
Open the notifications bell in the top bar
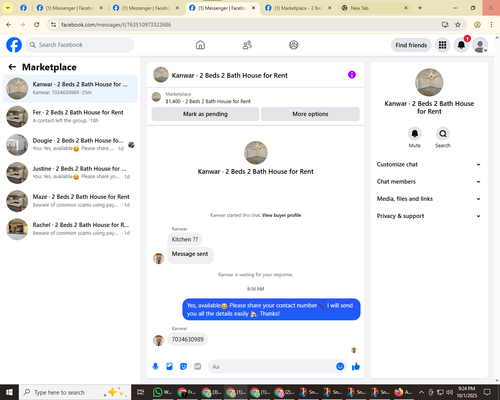click(461, 45)
